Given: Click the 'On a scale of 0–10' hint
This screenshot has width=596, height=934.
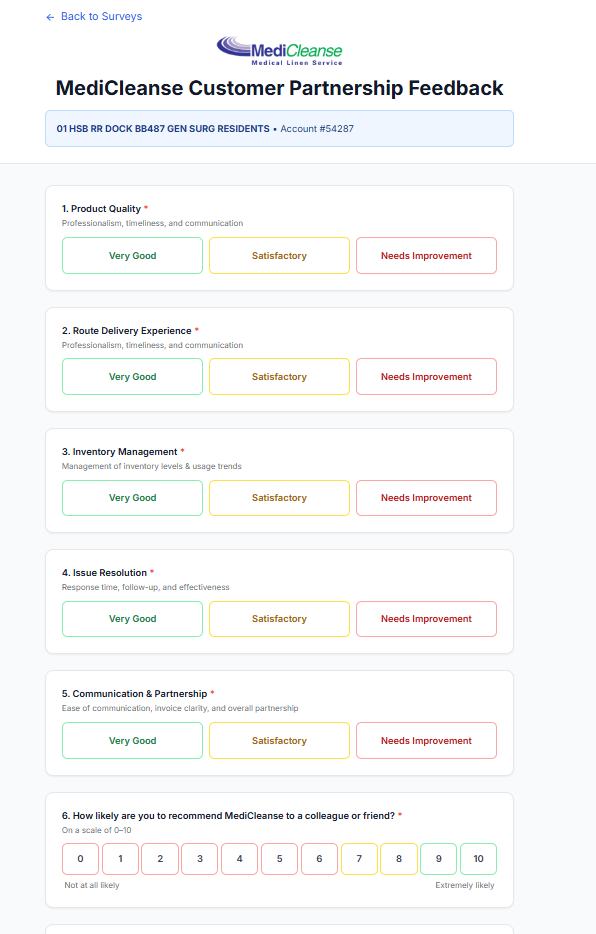Looking at the screenshot, I should coord(96,830).
